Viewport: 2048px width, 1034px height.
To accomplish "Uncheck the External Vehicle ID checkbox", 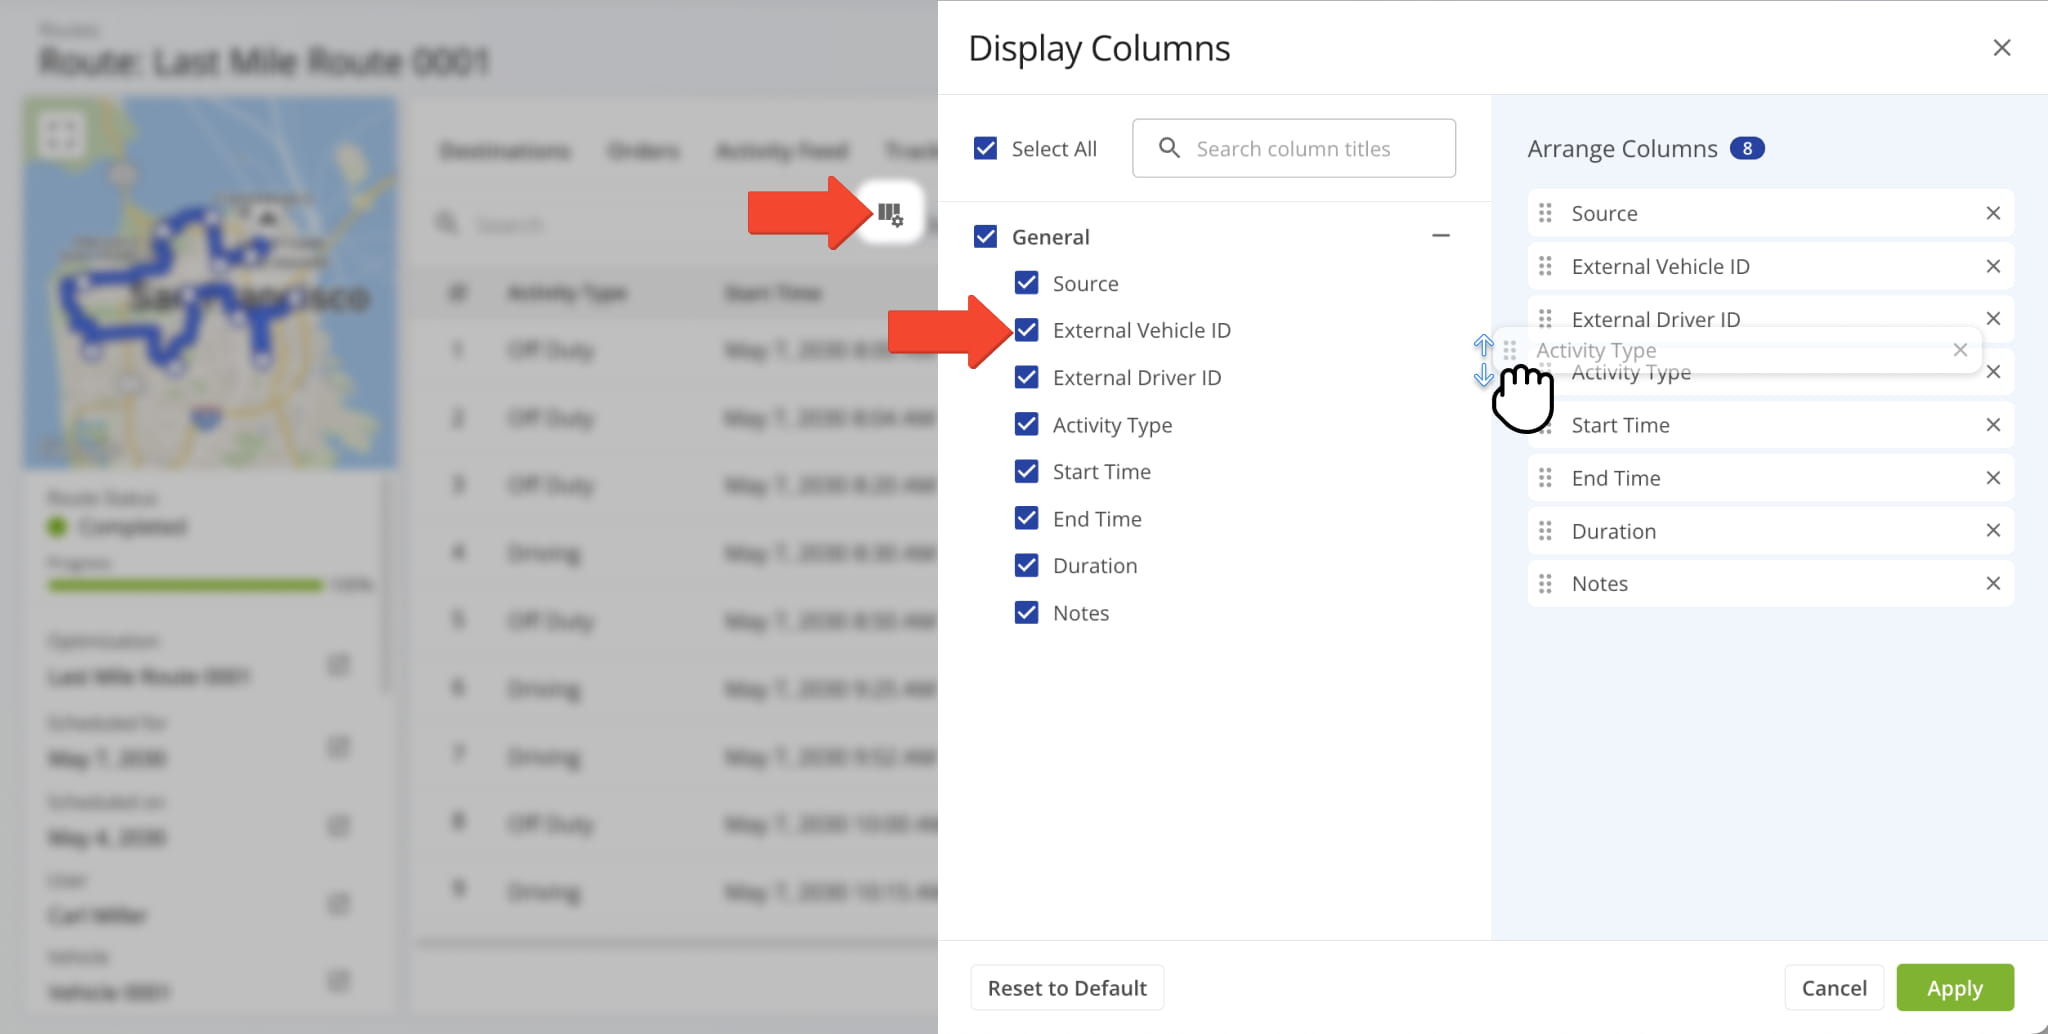I will (1026, 330).
